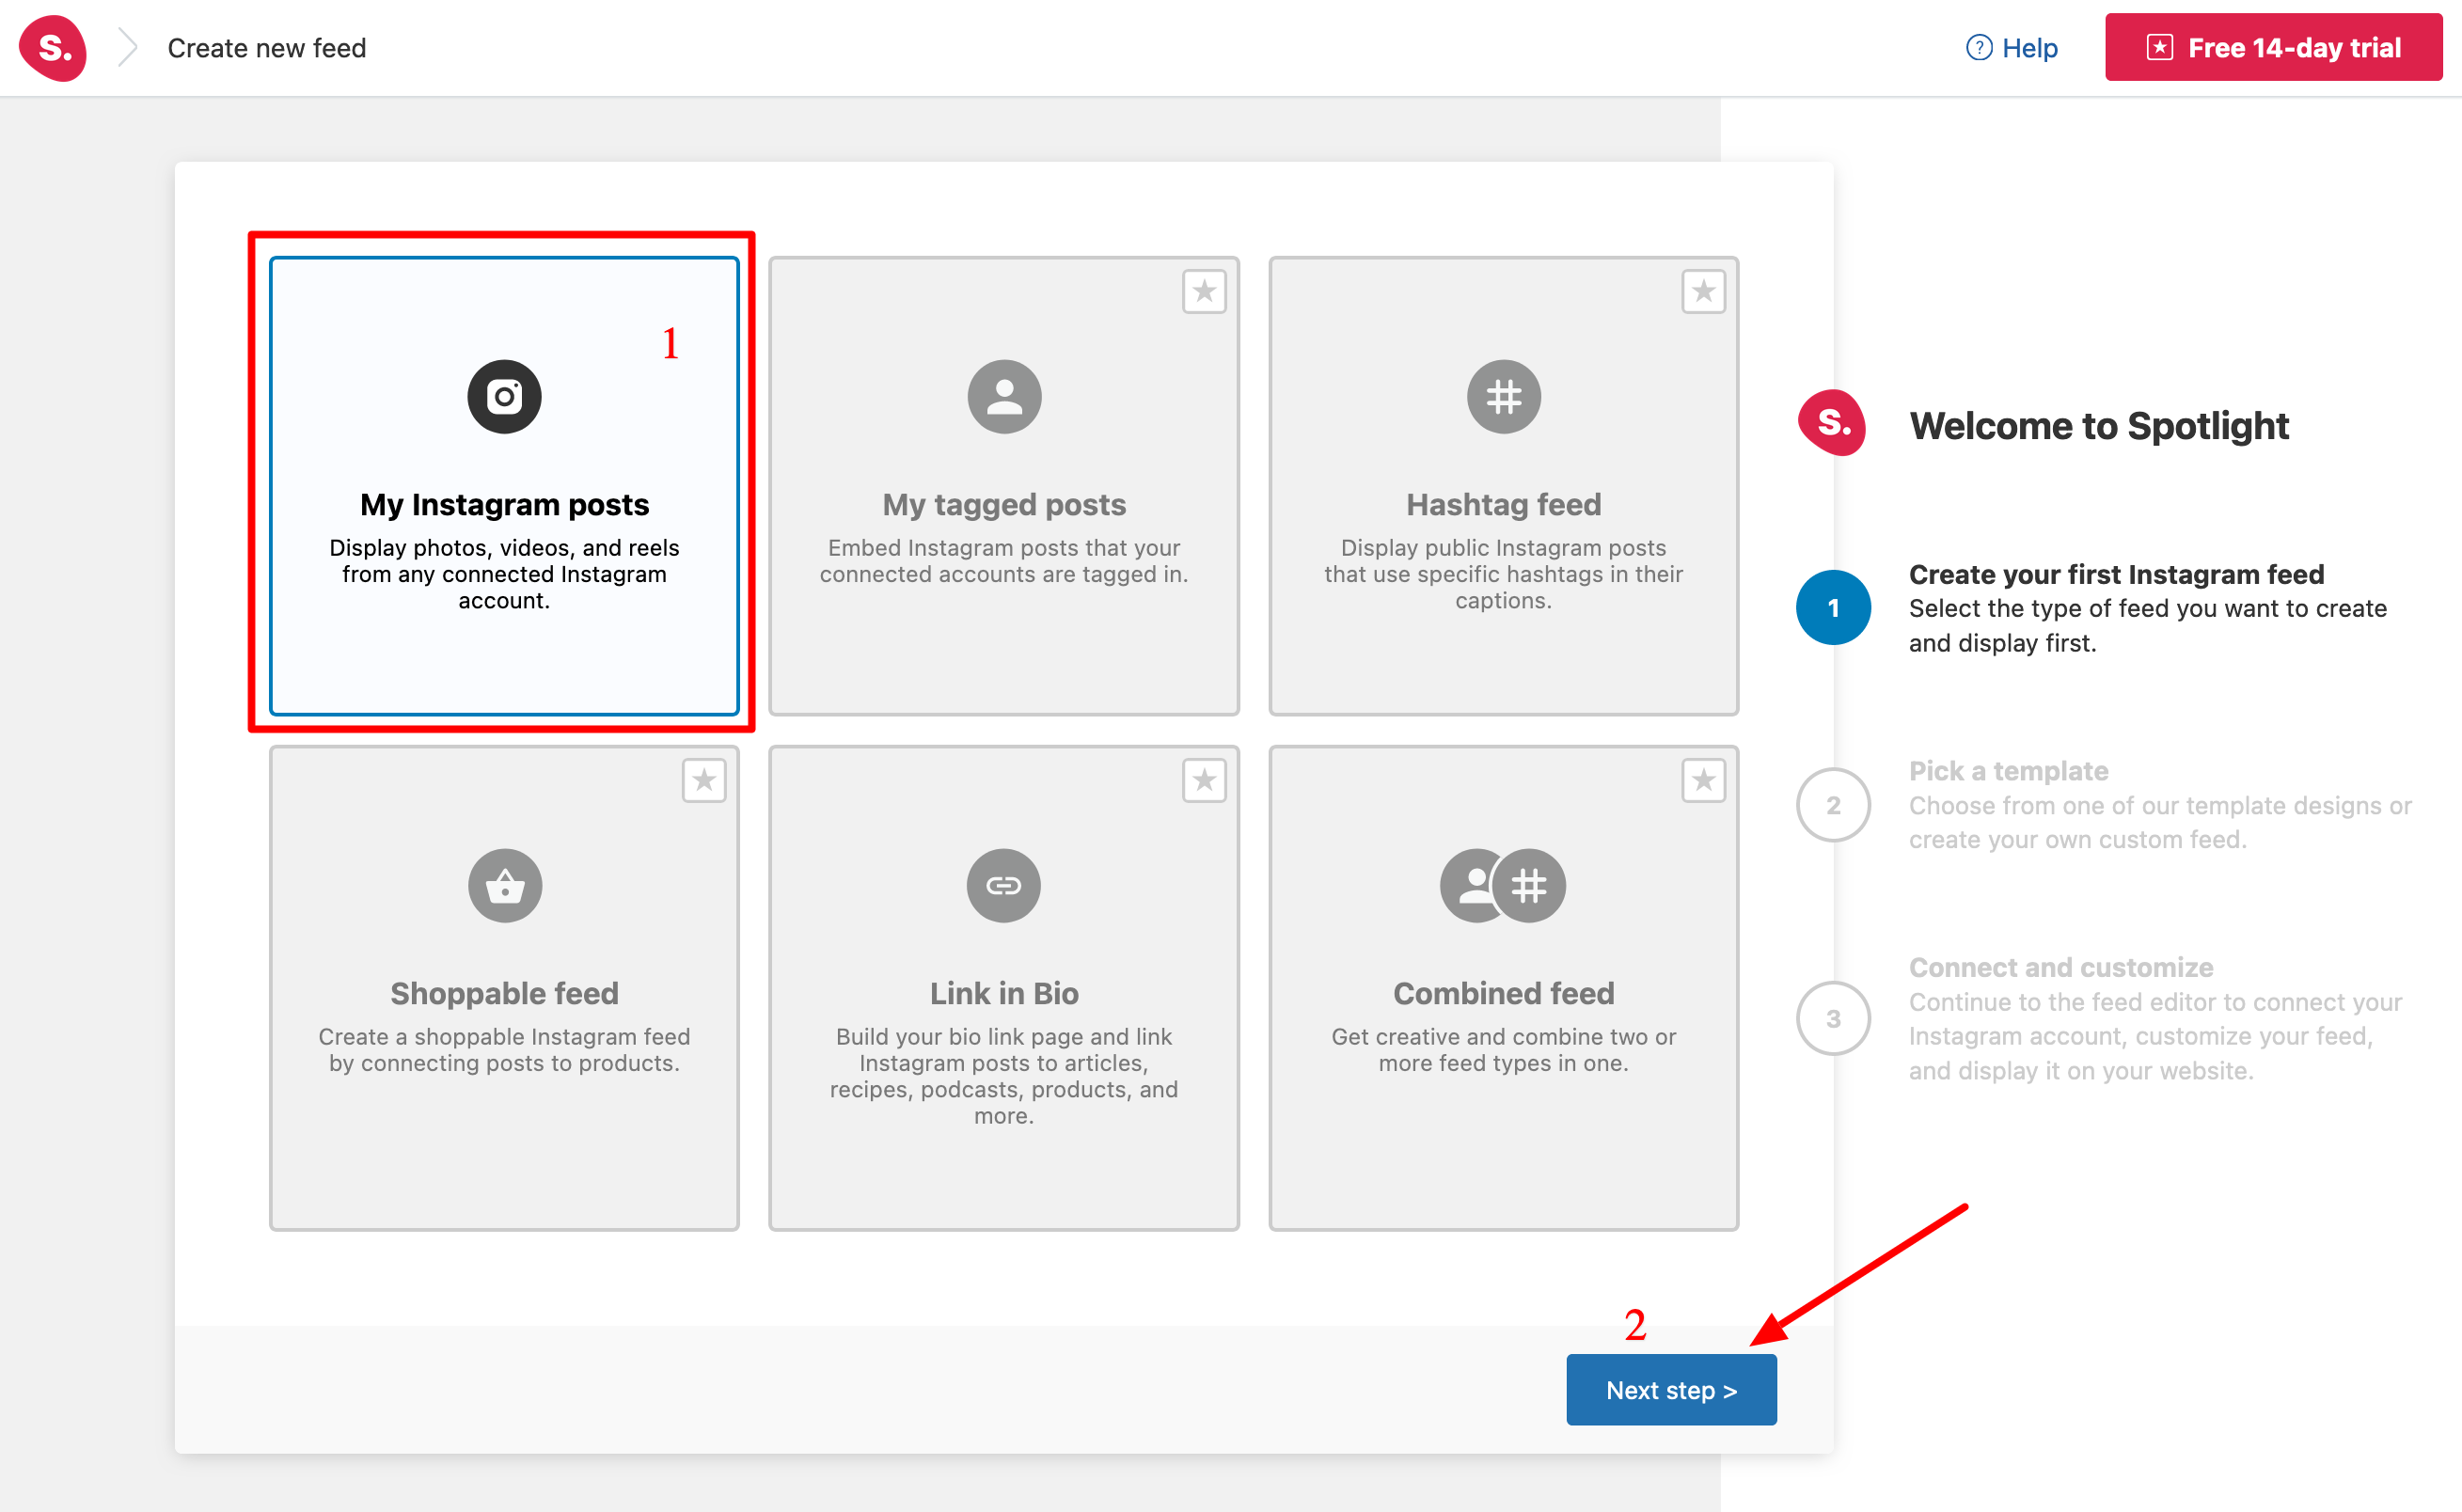Choose the Shoppable feed type
This screenshot has height=1512, width=2462.
pos(504,988)
